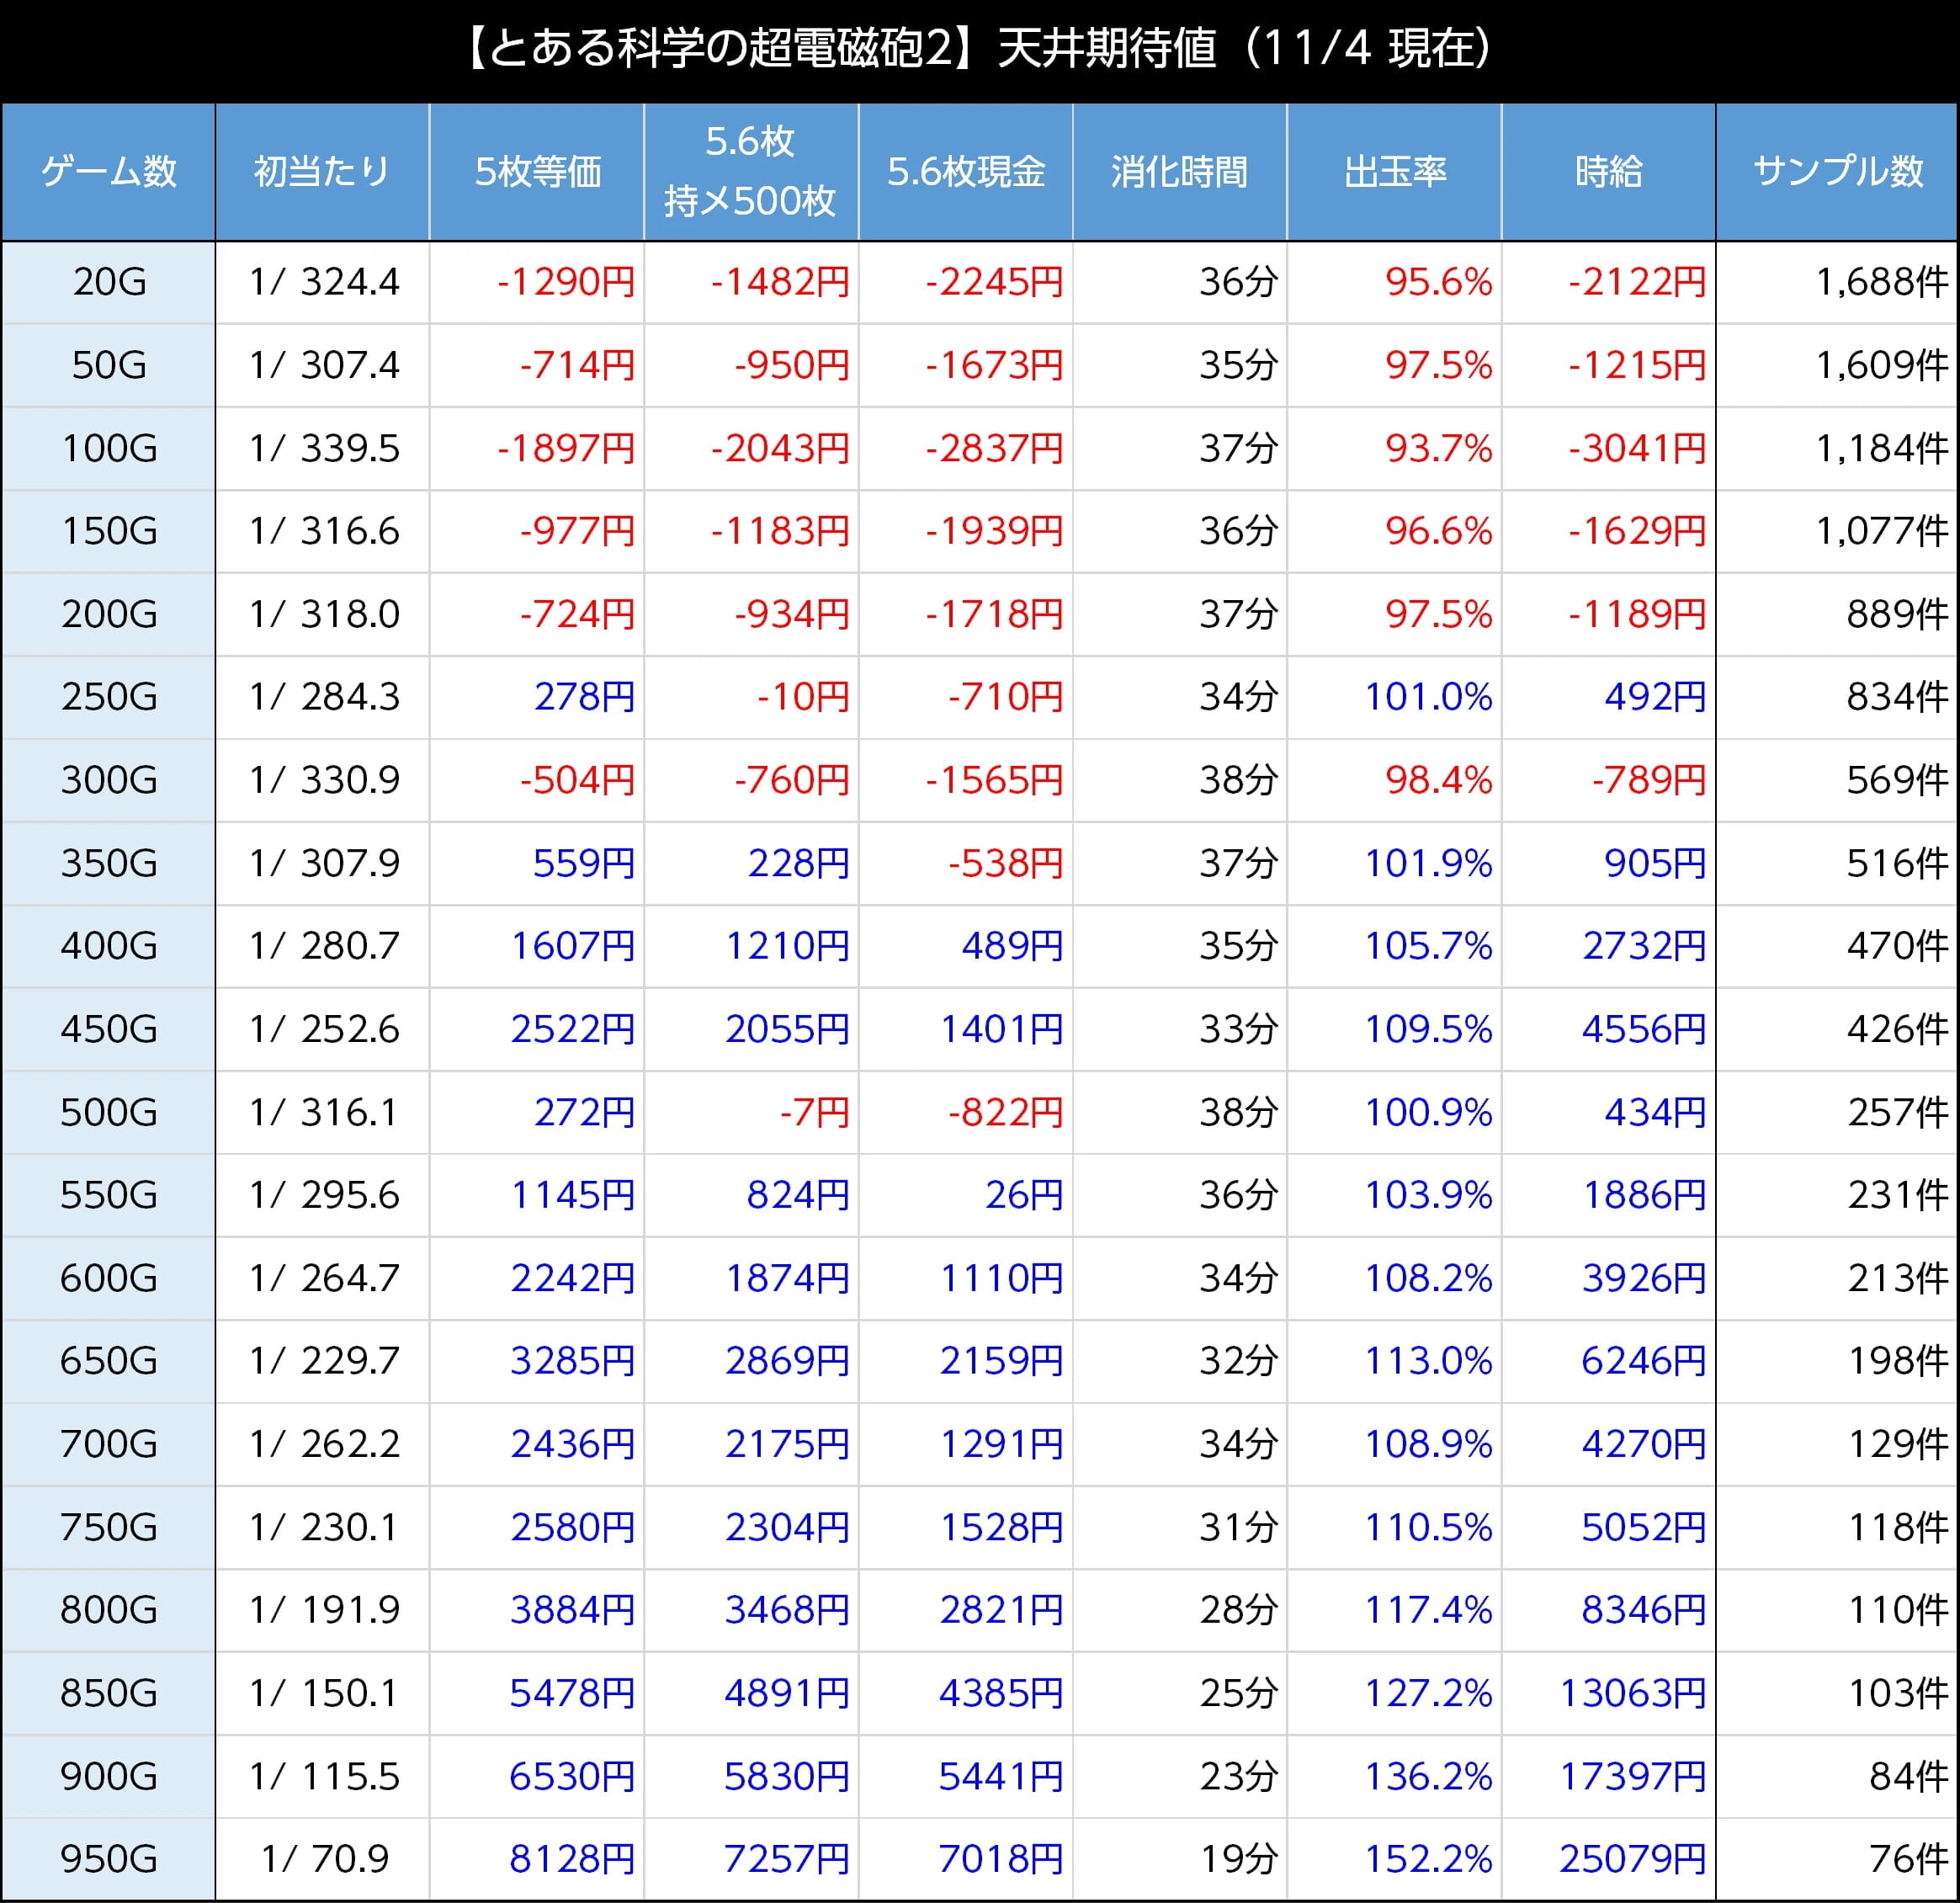Click the 1,688件 sample count cell
Image resolution: width=1960 pixels, height=1903 pixels.
pyautogui.click(x=1880, y=282)
